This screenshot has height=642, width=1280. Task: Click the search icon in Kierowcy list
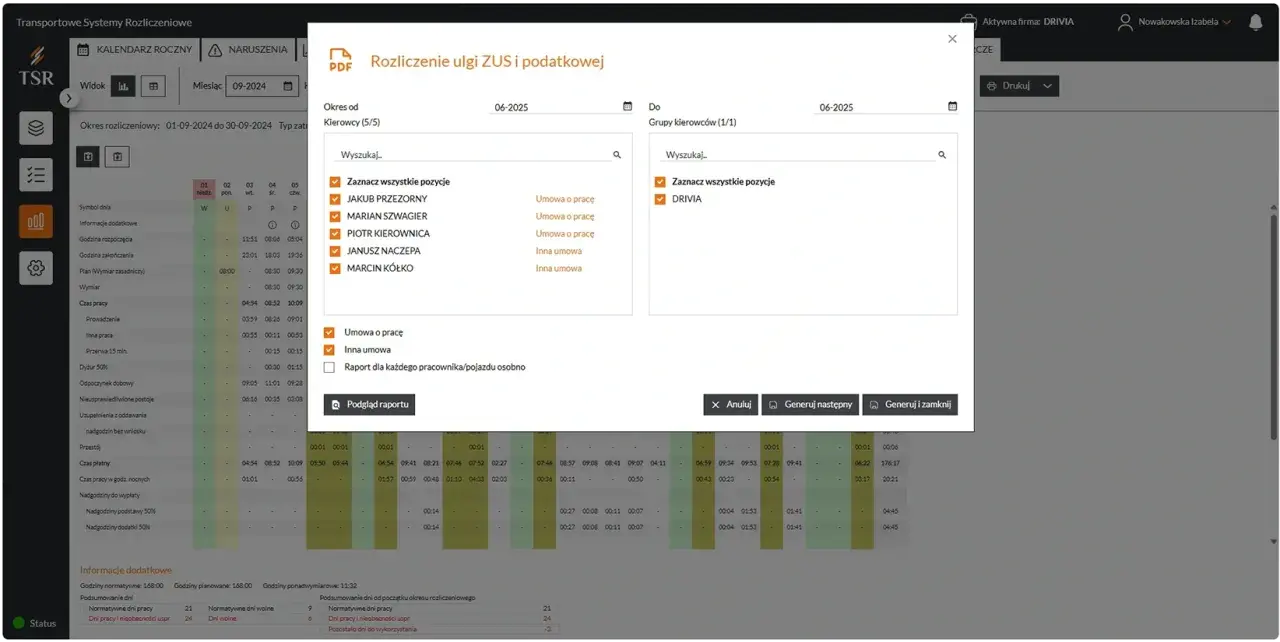pos(617,155)
